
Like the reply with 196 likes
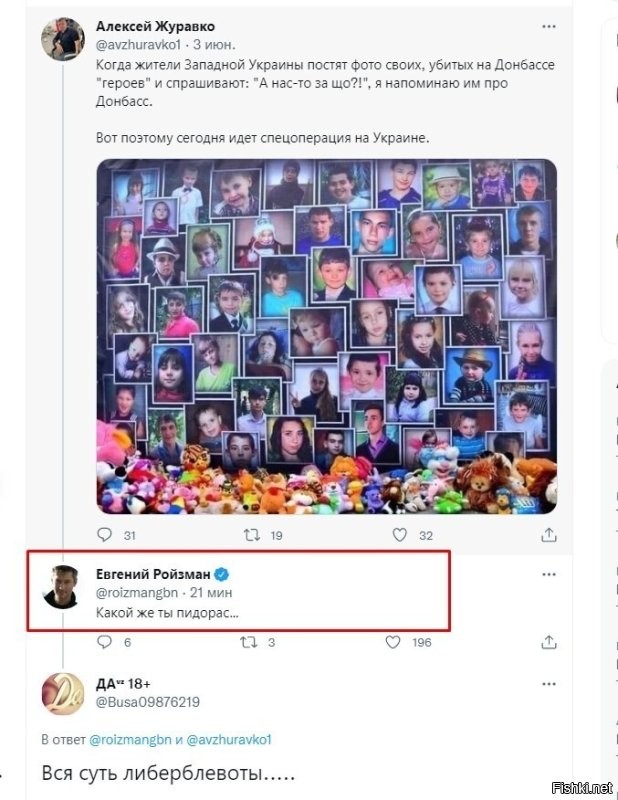tap(392, 642)
